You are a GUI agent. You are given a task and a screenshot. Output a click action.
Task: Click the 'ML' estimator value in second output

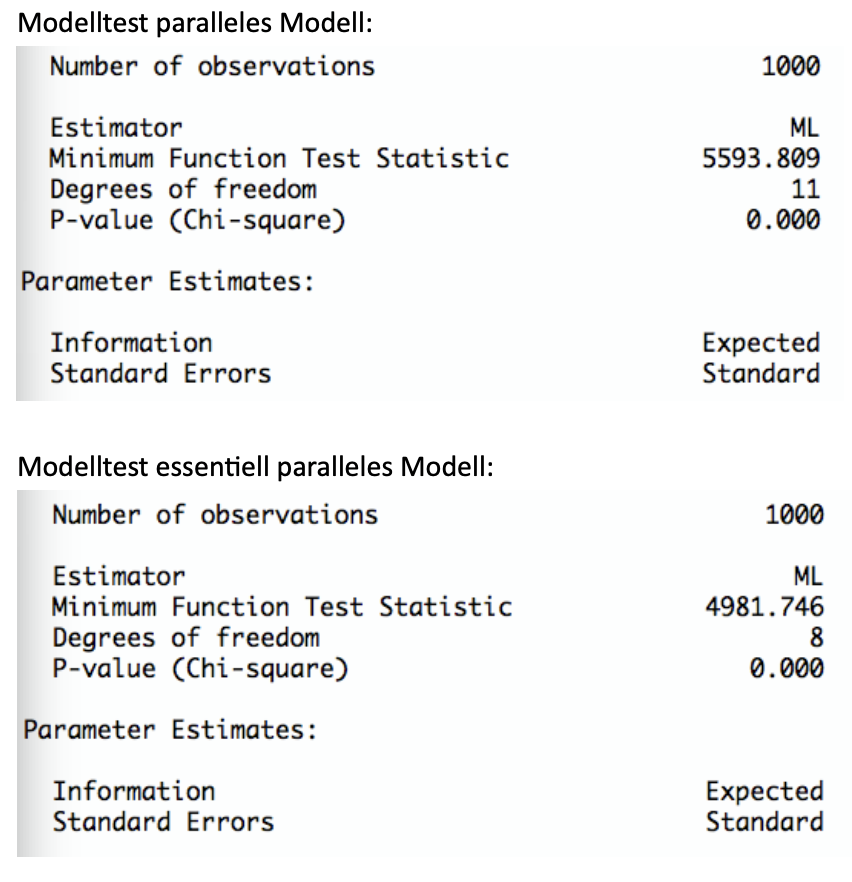click(806, 576)
